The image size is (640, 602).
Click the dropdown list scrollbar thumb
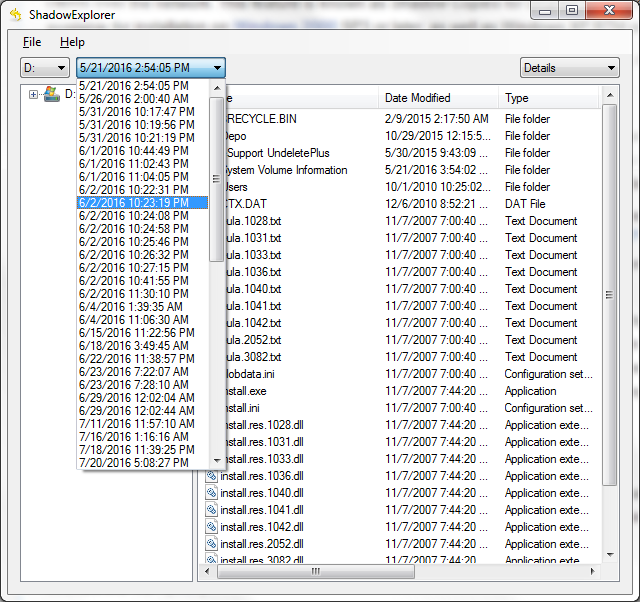click(216, 179)
